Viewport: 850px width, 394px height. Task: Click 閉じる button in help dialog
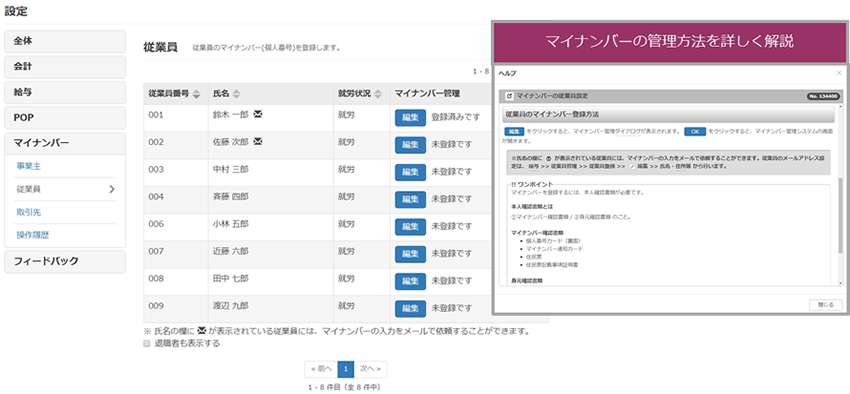point(826,305)
